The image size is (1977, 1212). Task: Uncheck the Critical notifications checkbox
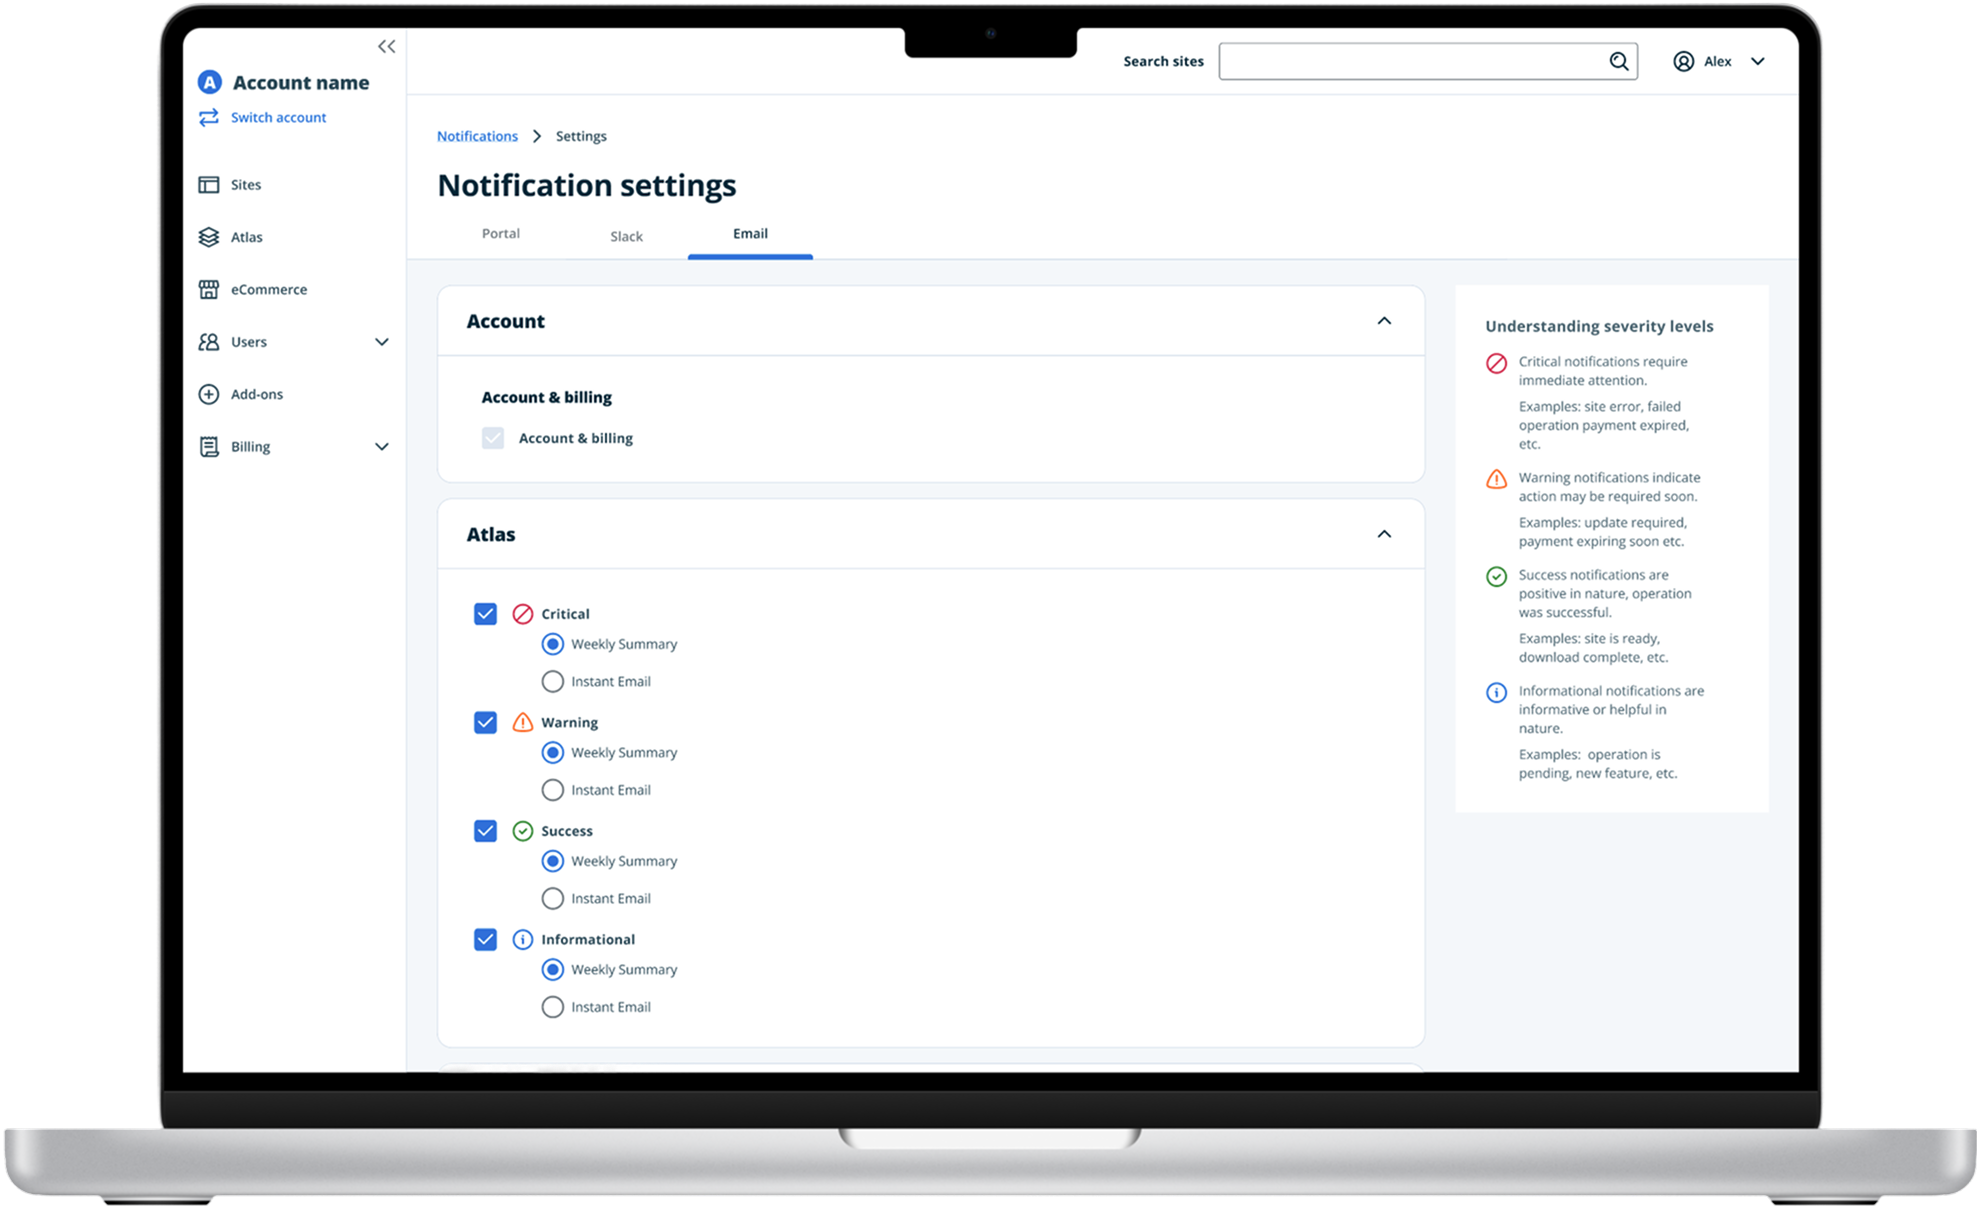coord(486,613)
